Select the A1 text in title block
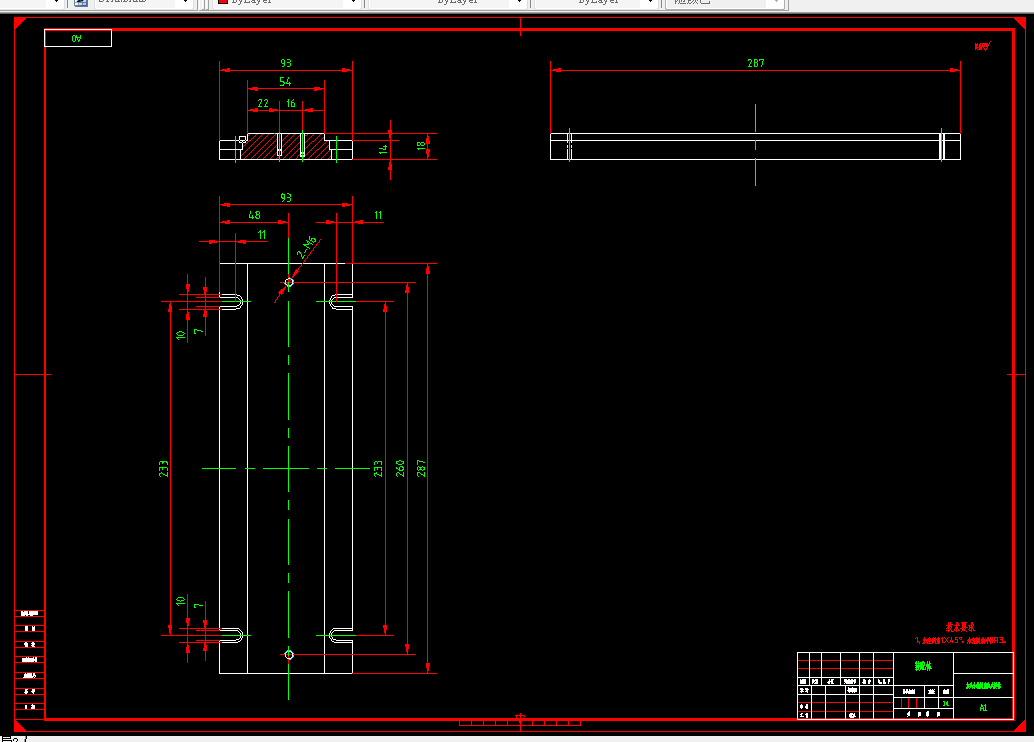Image resolution: width=1034 pixels, height=742 pixels. point(983,708)
